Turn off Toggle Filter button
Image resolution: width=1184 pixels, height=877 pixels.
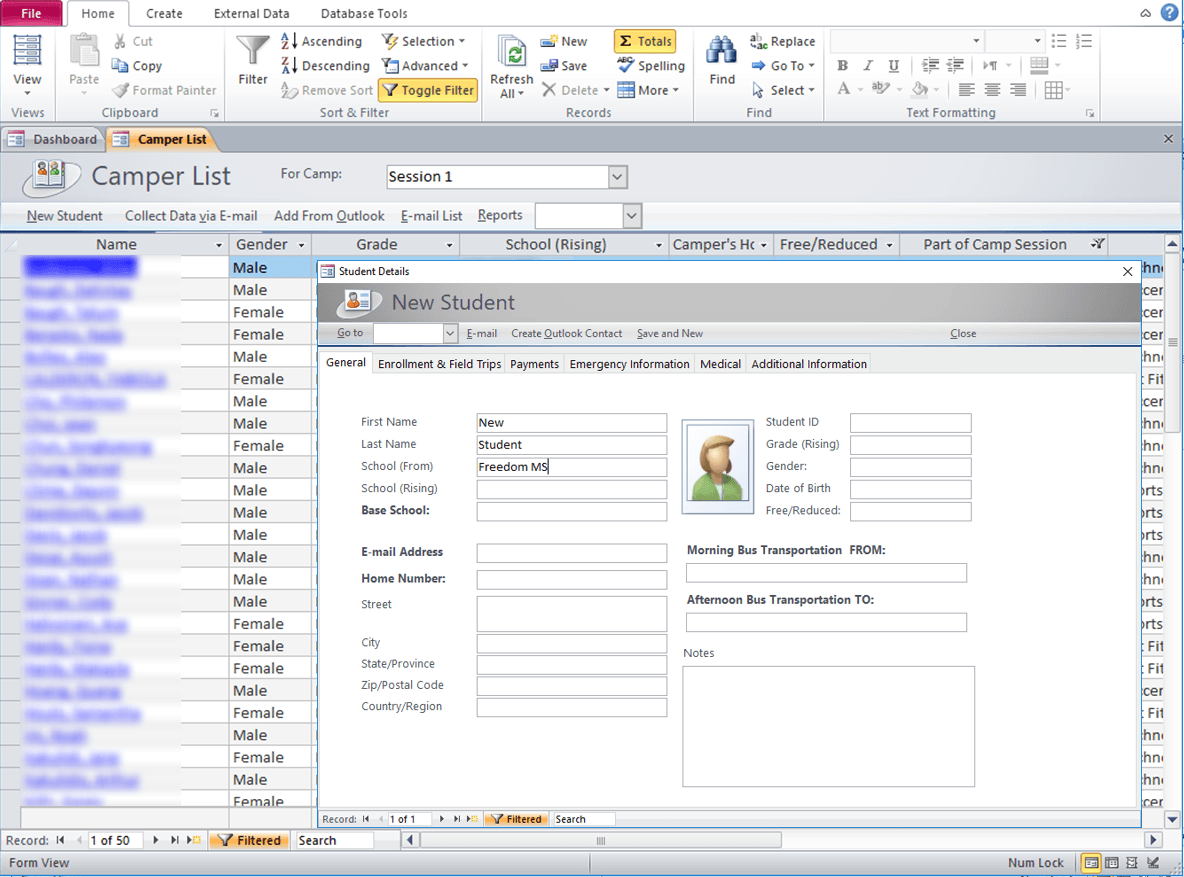point(427,90)
